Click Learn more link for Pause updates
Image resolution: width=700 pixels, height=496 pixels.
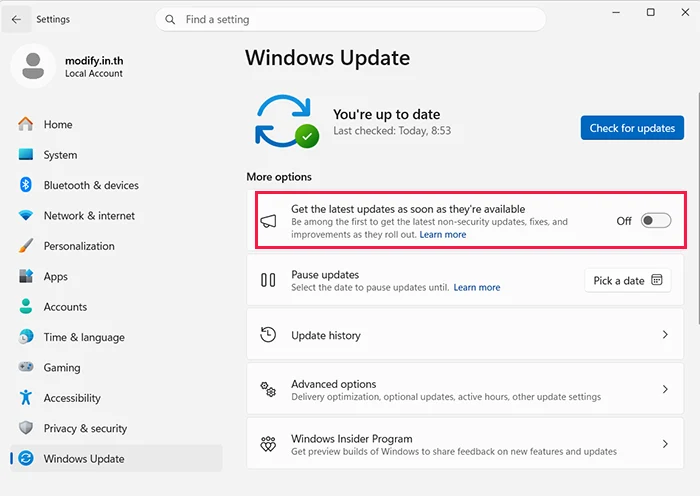coord(477,288)
